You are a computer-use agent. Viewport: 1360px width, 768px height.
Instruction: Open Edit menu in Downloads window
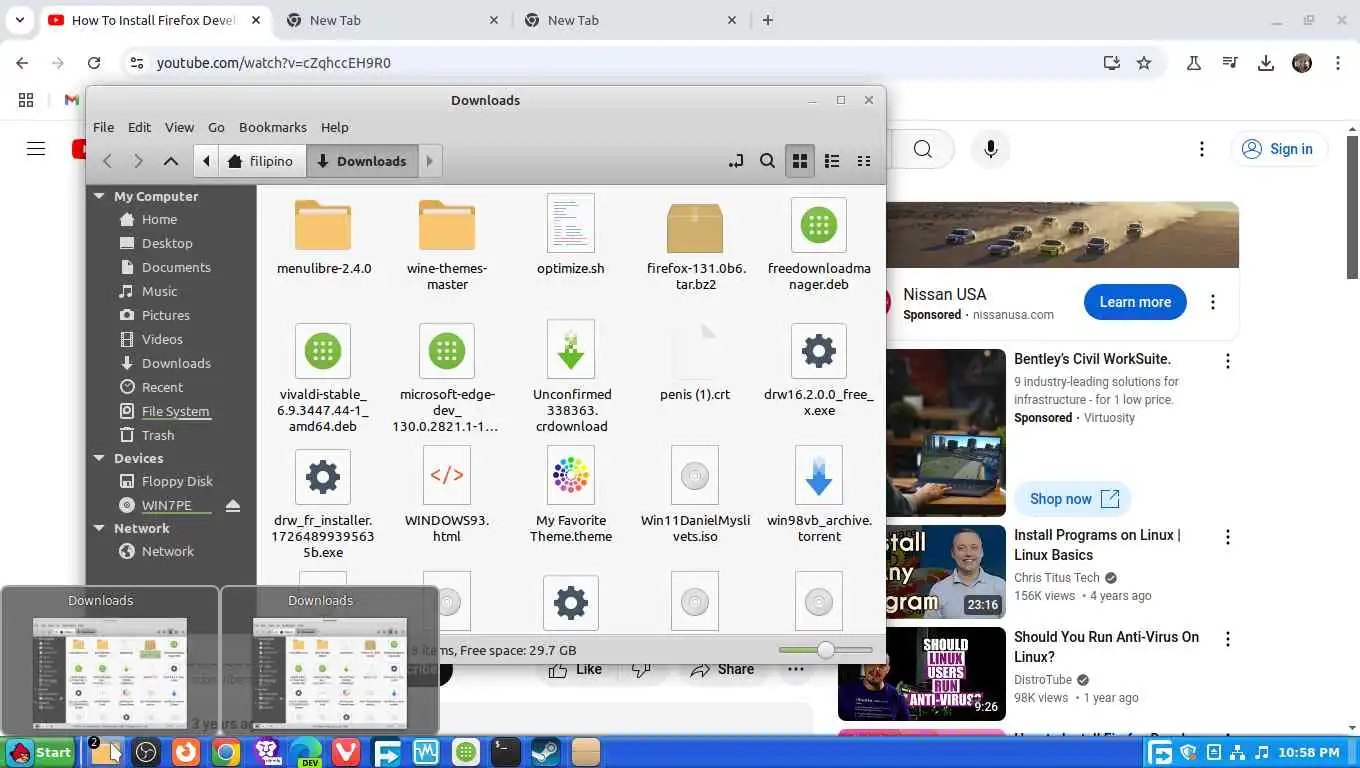click(x=139, y=127)
